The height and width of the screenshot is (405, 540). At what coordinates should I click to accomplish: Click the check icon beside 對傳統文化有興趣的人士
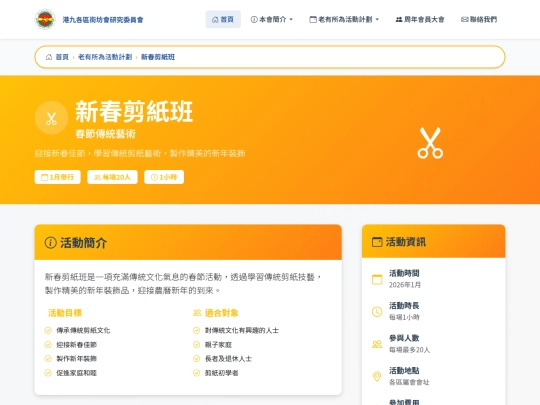click(196, 331)
